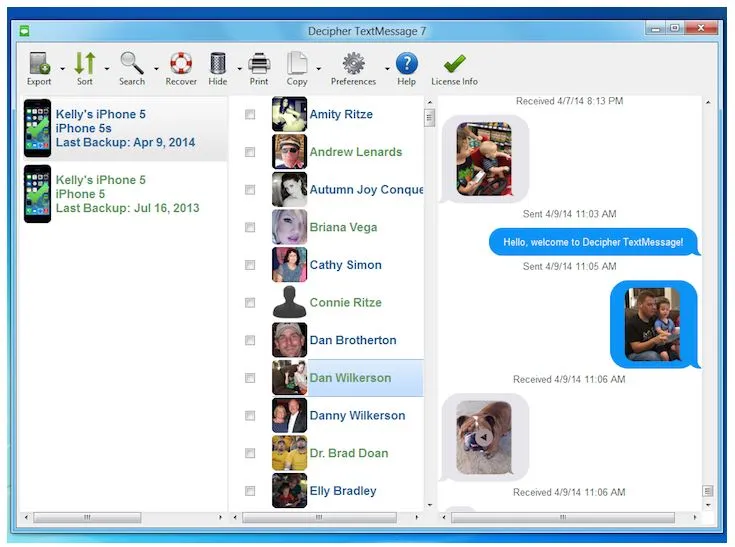735x547 pixels.
Task: Check the box next to Amity Ritze
Action: [250, 115]
